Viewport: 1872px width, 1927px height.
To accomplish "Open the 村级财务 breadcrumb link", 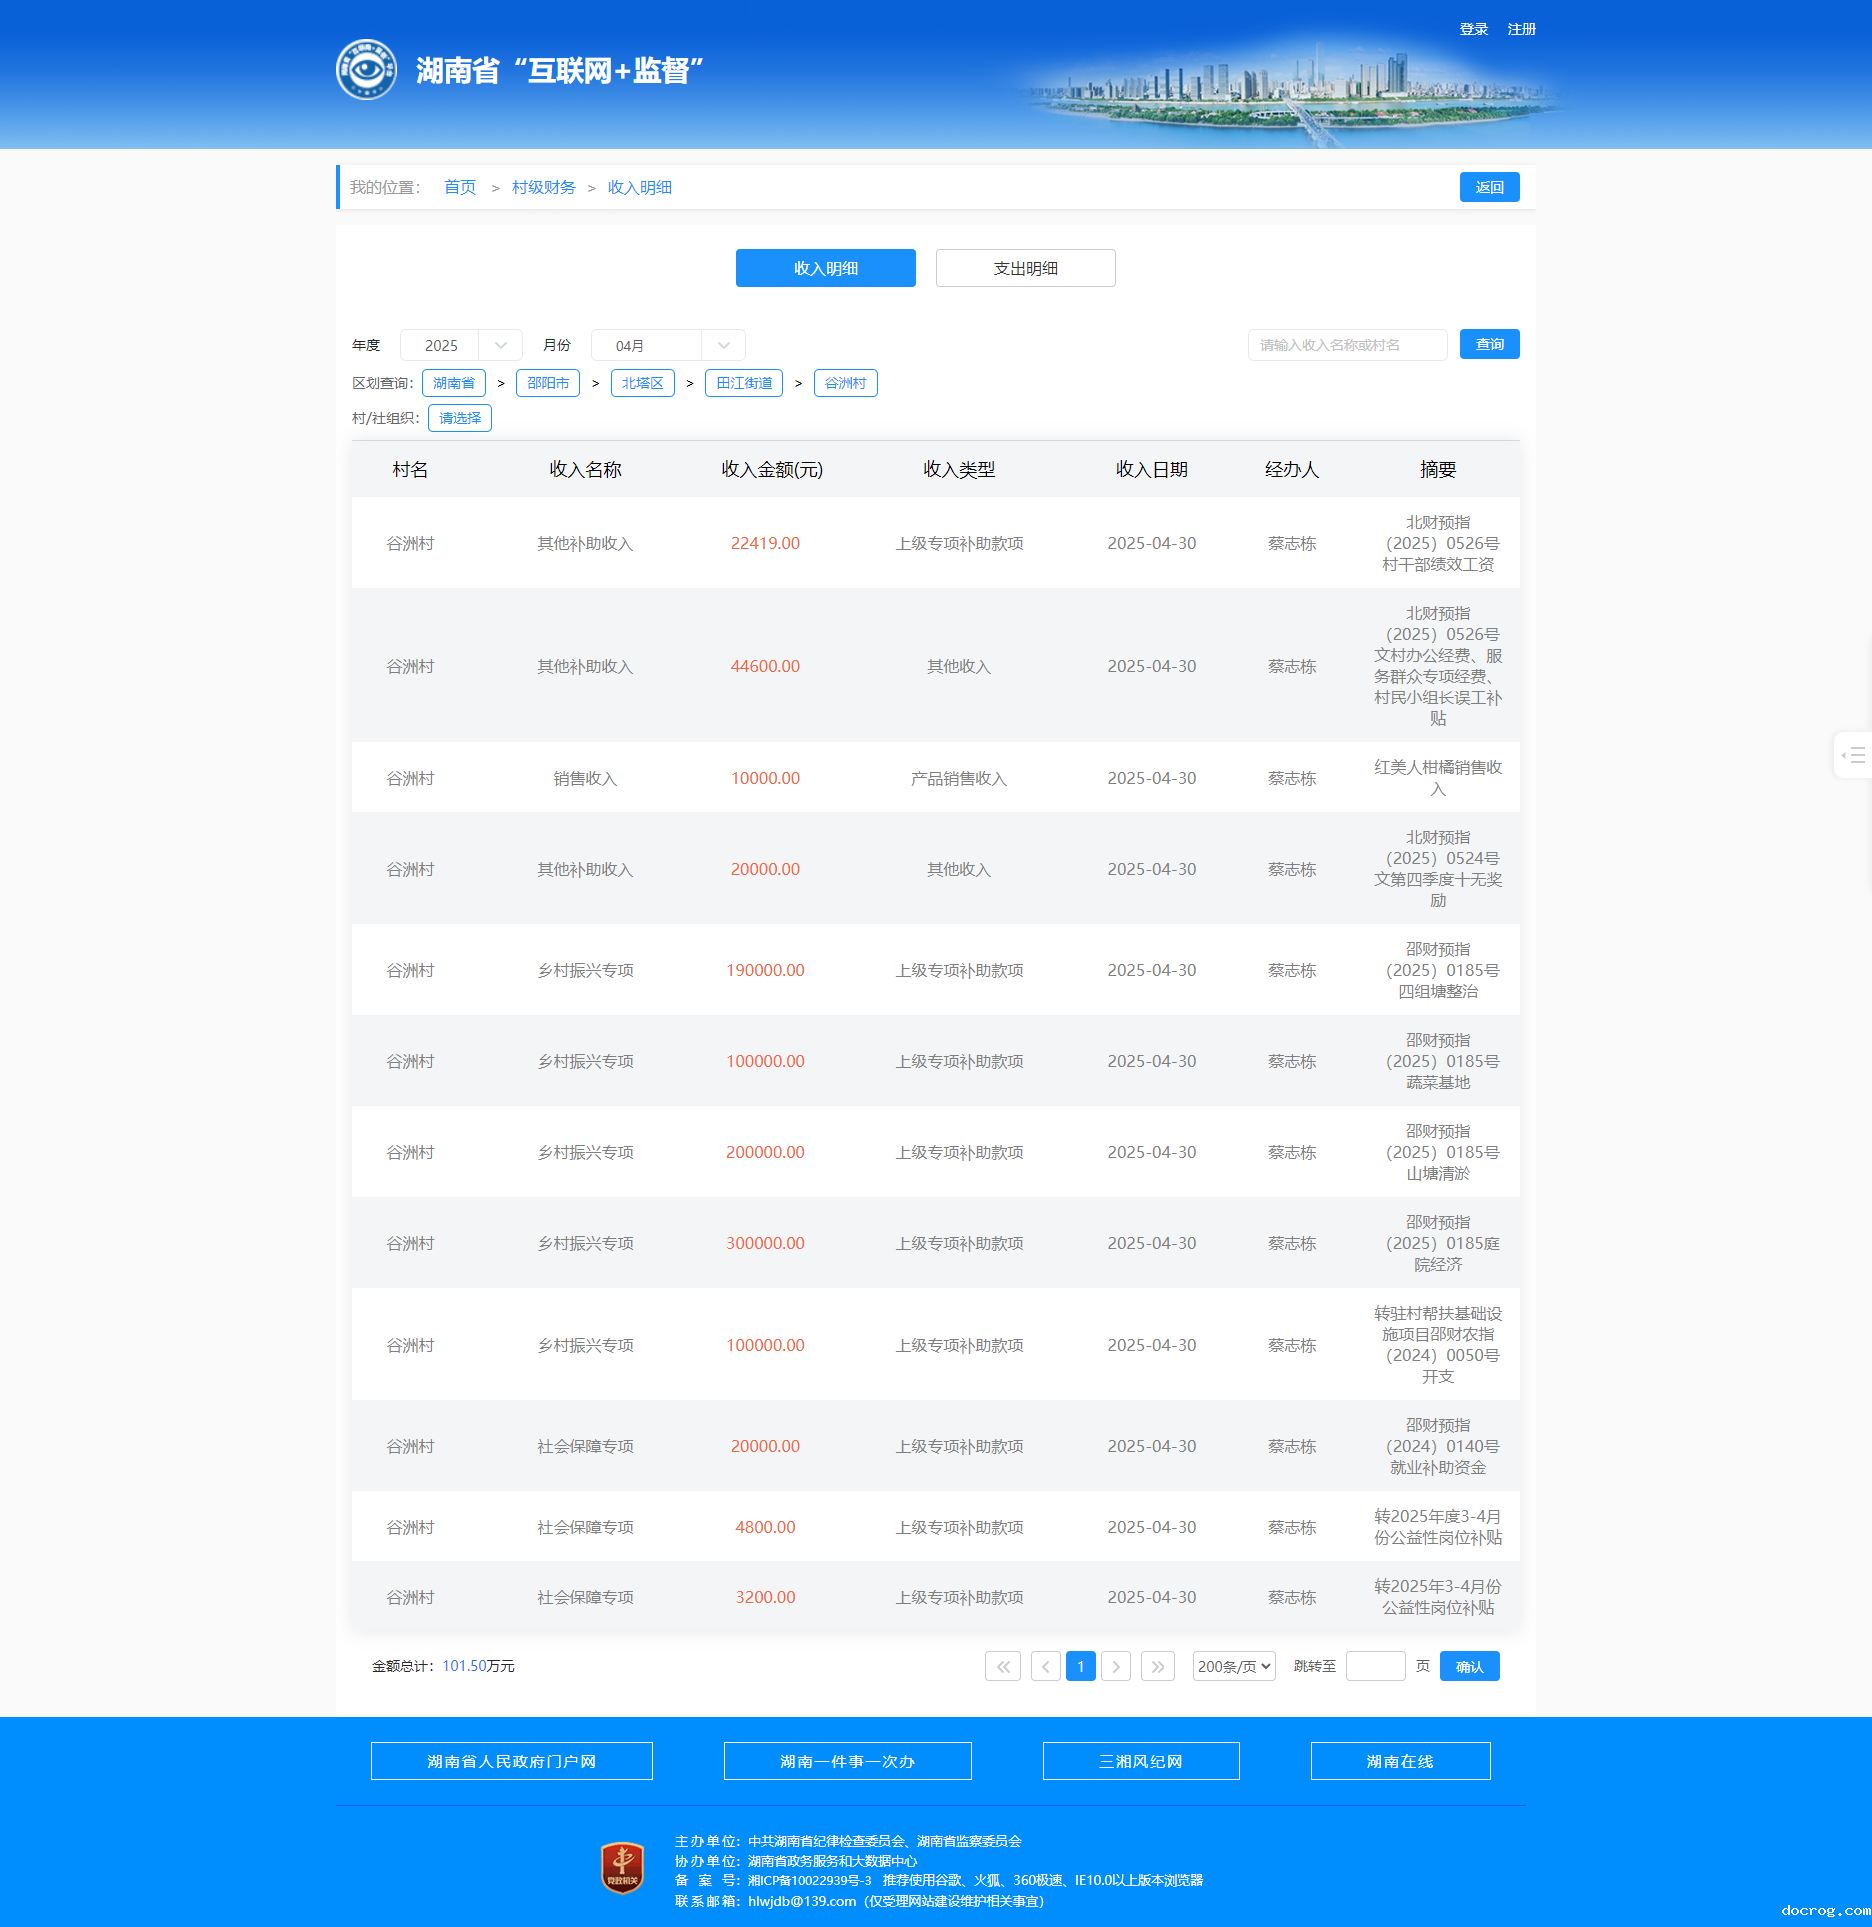I will click(543, 187).
